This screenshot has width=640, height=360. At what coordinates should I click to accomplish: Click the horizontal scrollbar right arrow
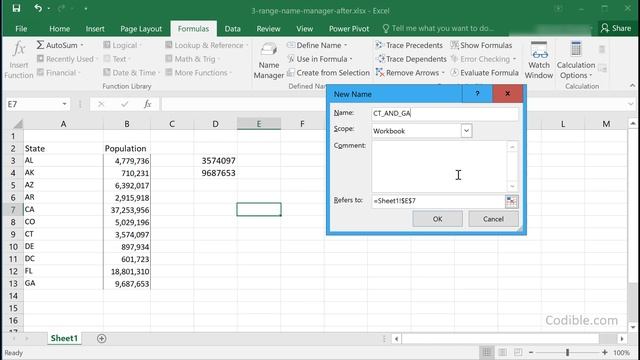point(622,339)
